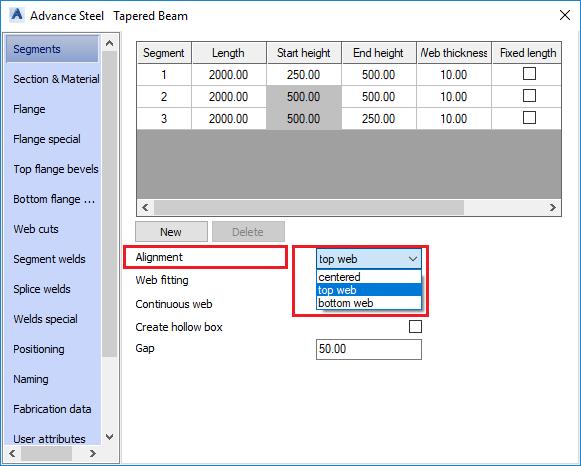
Task: Tick the Create hollow box checkbox
Action: click(x=415, y=326)
